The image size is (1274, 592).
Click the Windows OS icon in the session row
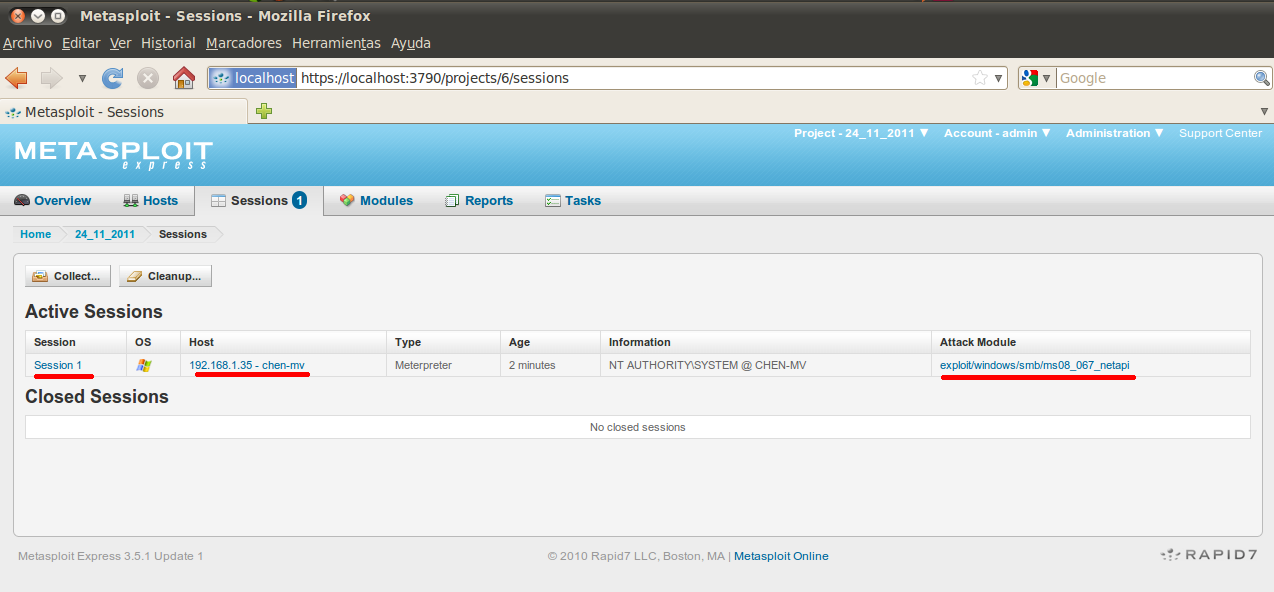tap(144, 364)
